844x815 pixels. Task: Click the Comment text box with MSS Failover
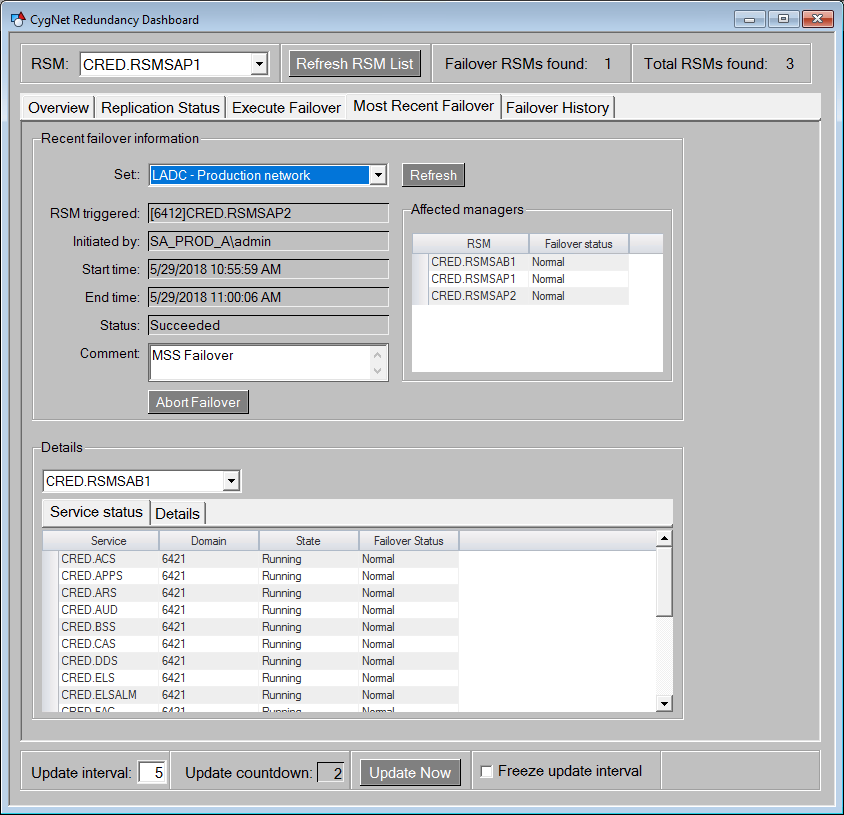[x=268, y=362]
